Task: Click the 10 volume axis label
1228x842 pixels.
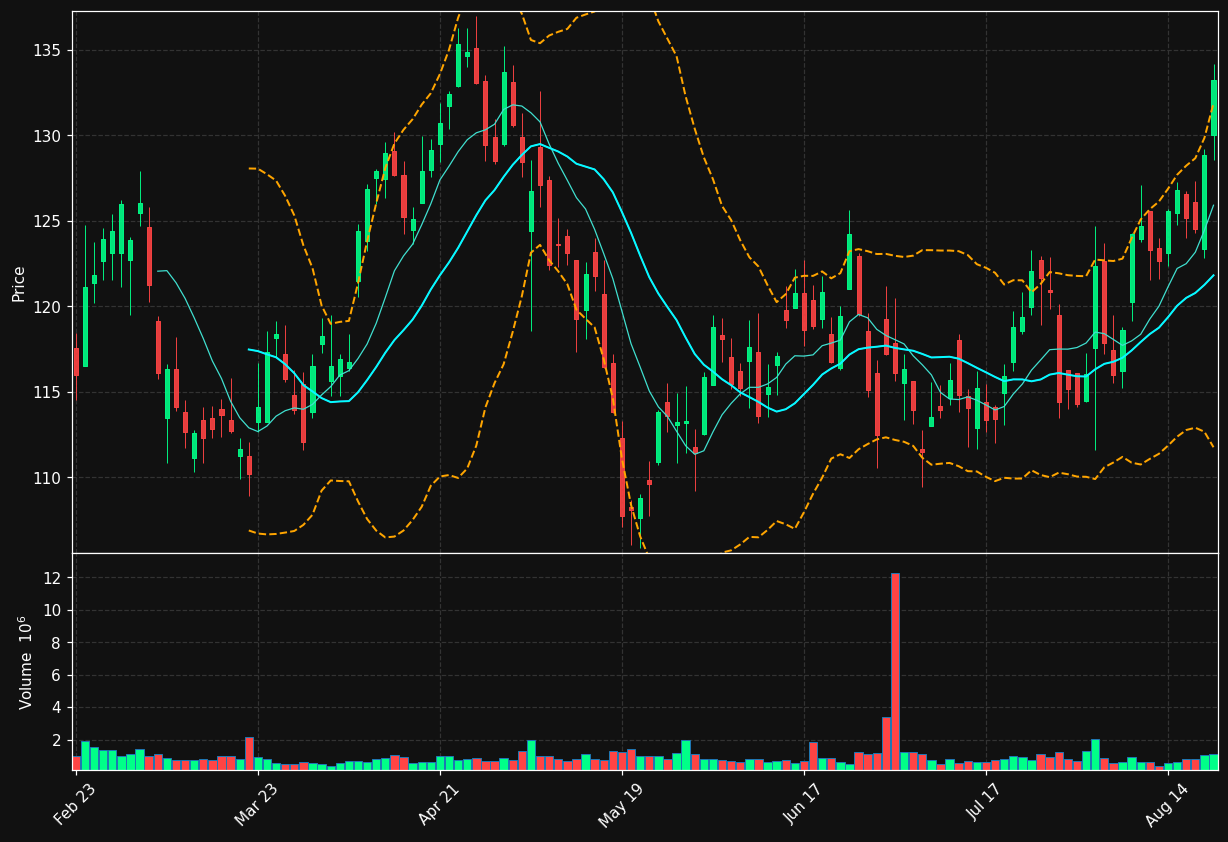Action: coord(53,610)
